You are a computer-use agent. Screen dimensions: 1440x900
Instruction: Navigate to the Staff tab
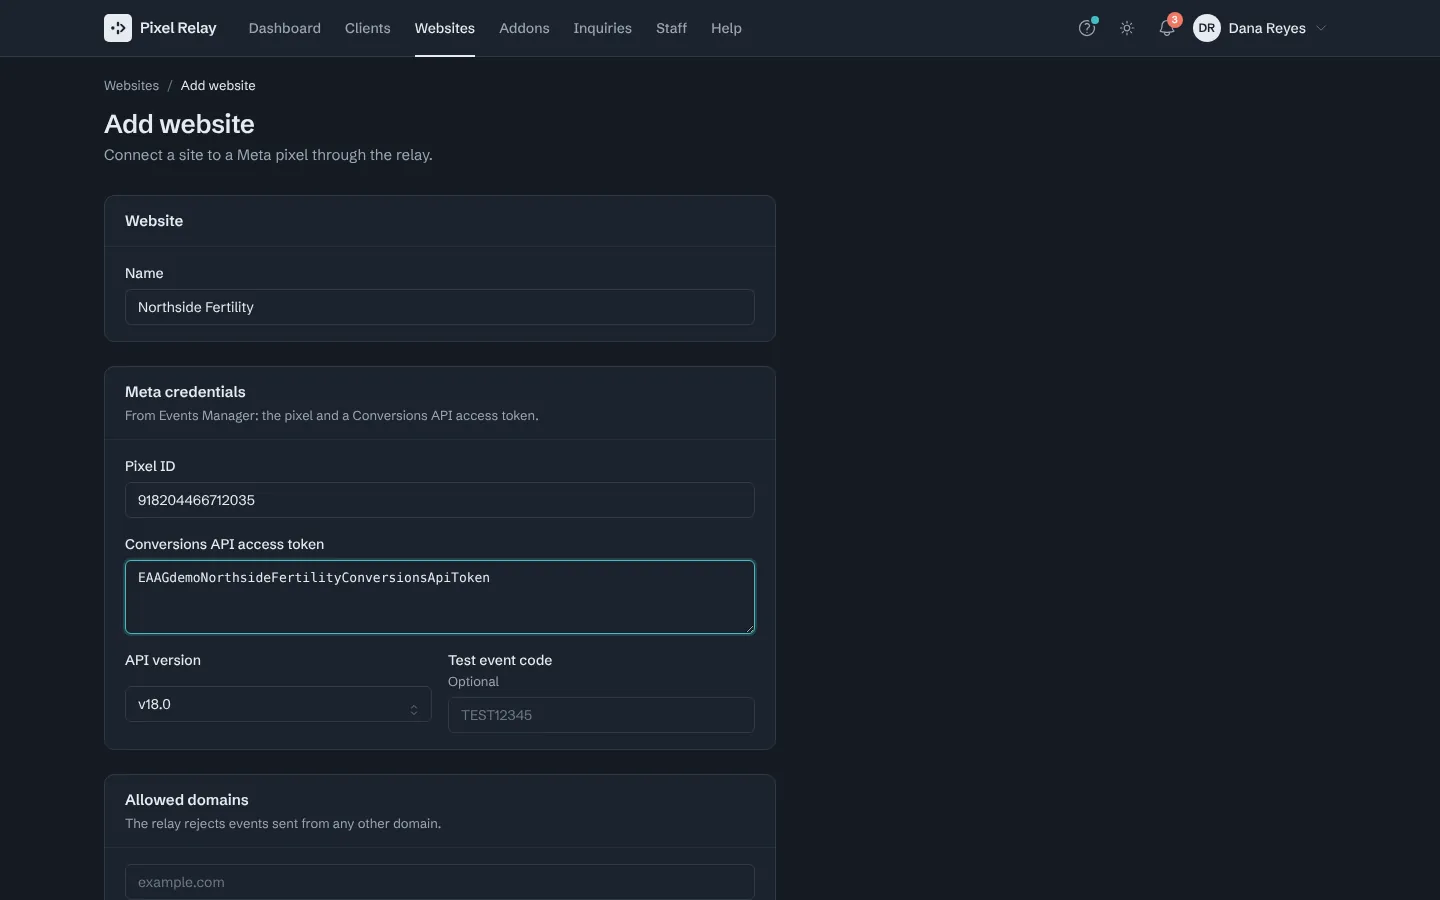pyautogui.click(x=671, y=28)
